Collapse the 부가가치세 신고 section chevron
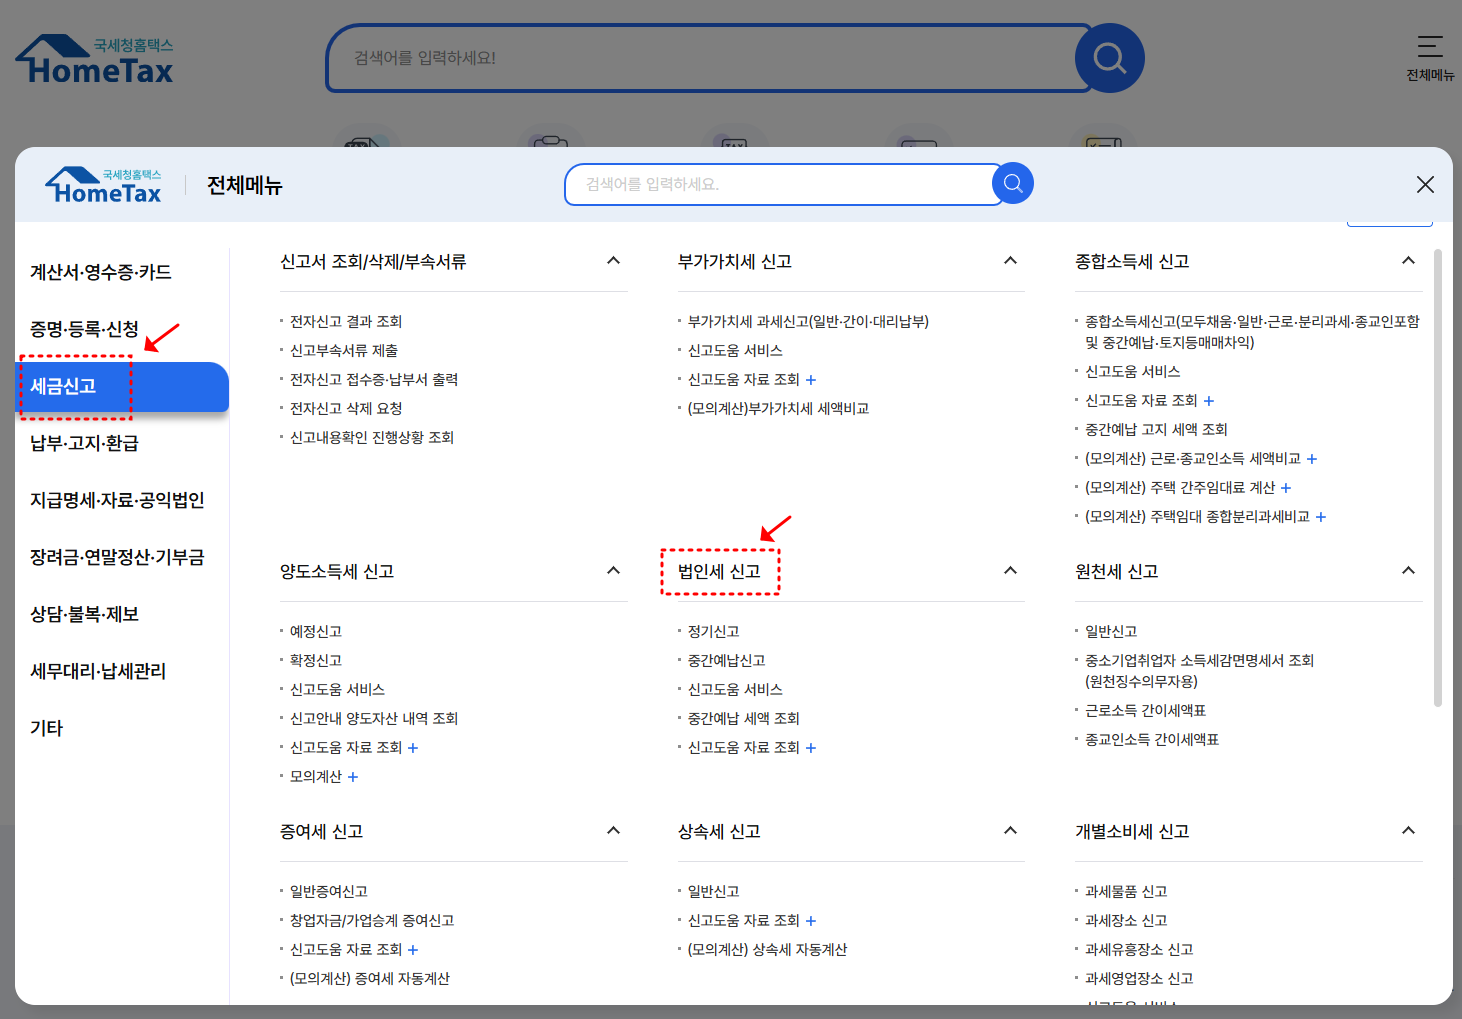The height and width of the screenshot is (1019, 1462). [x=1010, y=260]
